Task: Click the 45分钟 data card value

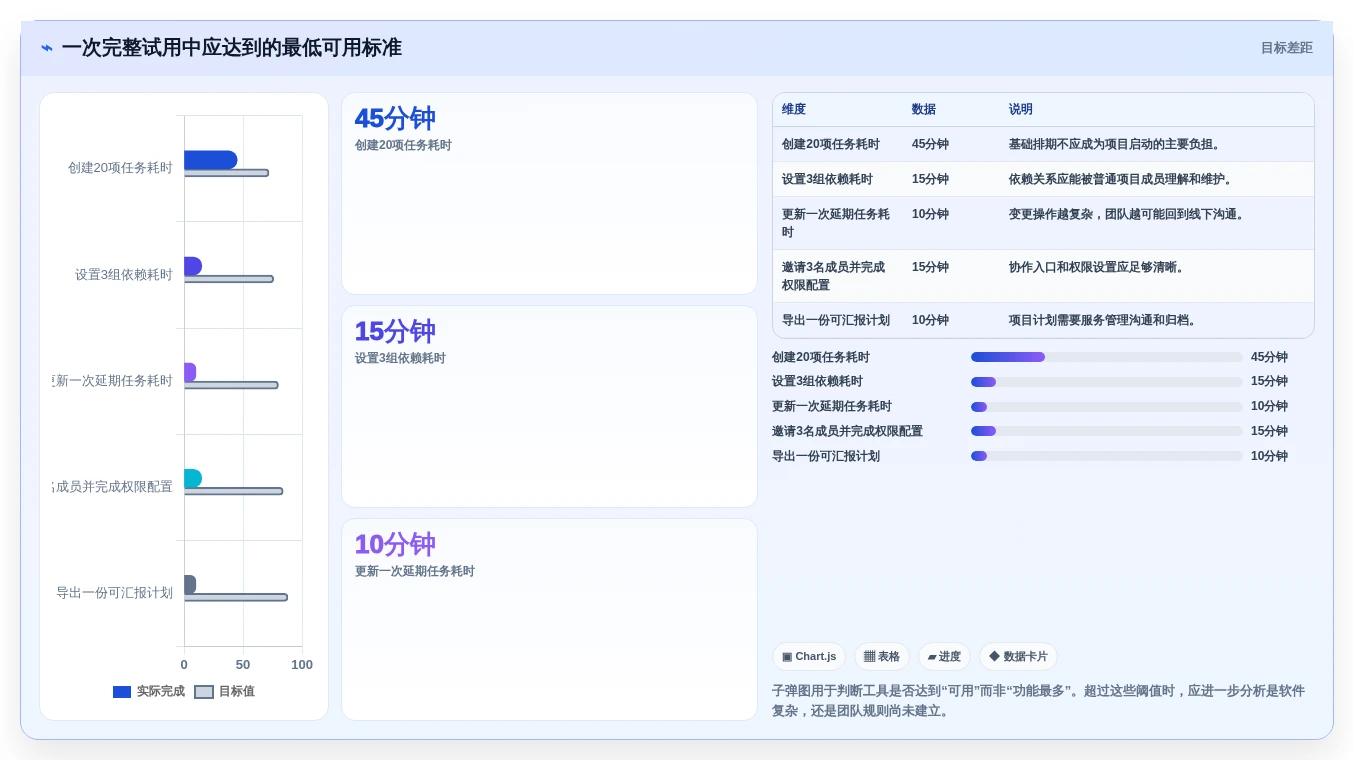Action: coord(395,119)
